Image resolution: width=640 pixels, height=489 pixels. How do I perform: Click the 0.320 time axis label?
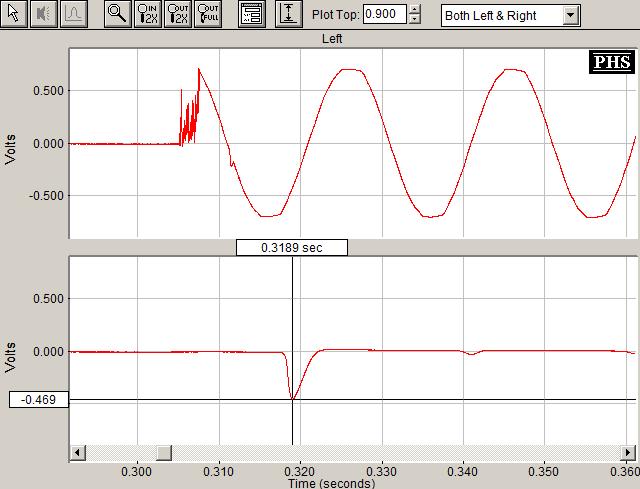pyautogui.click(x=300, y=472)
